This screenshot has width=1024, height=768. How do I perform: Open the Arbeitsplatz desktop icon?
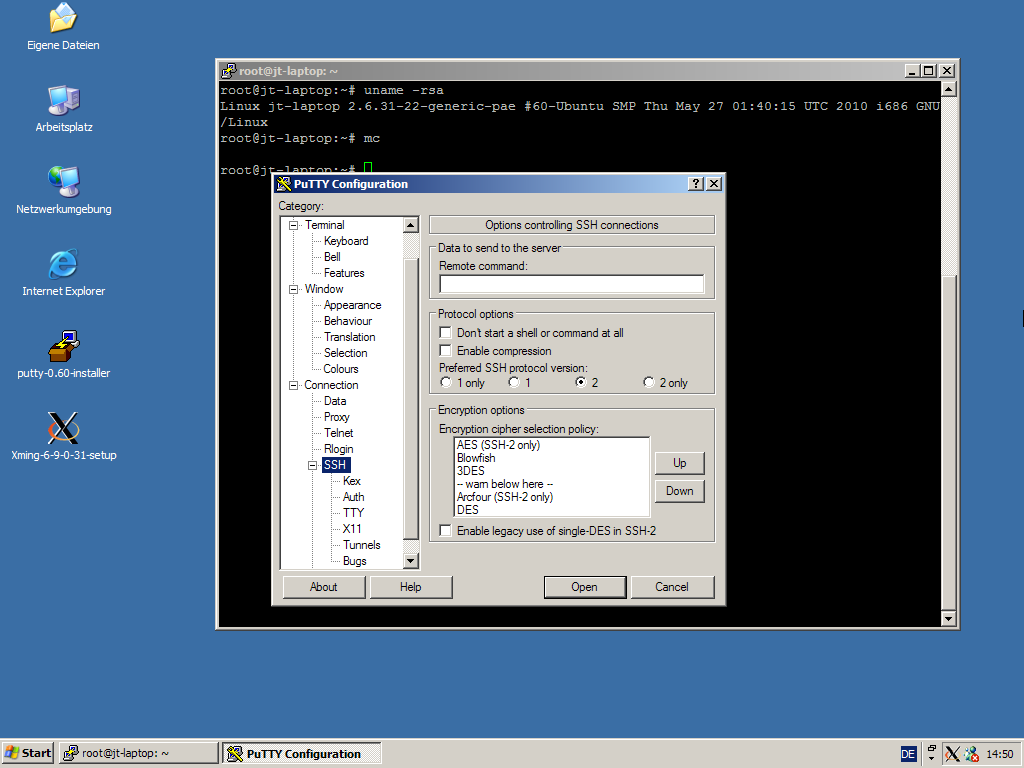(x=63, y=100)
